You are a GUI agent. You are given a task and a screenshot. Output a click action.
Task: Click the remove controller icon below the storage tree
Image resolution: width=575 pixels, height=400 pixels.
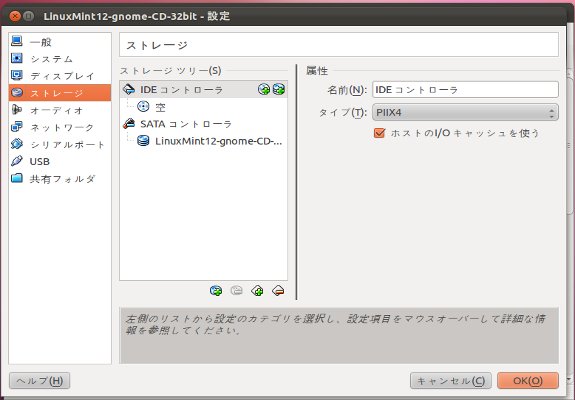click(278, 291)
